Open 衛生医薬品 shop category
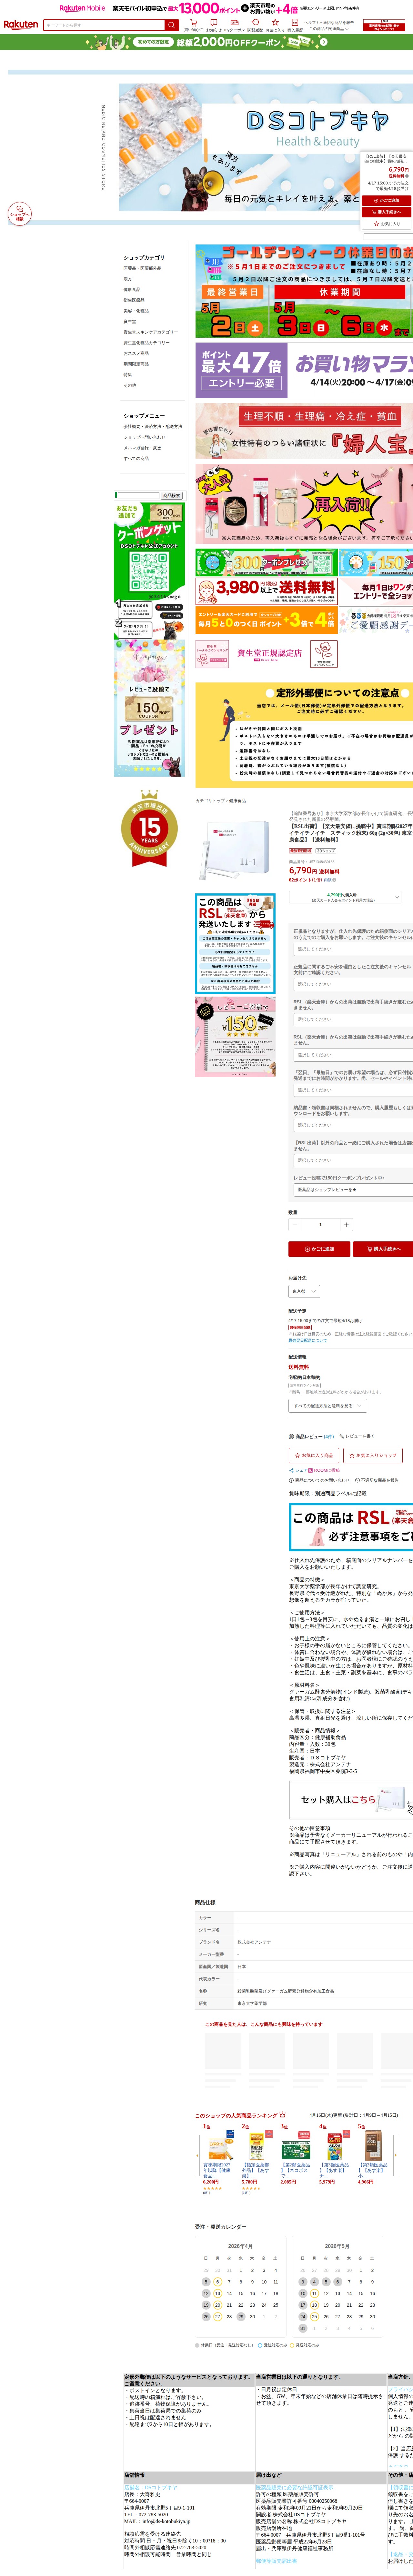413x2576 pixels. pyautogui.click(x=134, y=300)
